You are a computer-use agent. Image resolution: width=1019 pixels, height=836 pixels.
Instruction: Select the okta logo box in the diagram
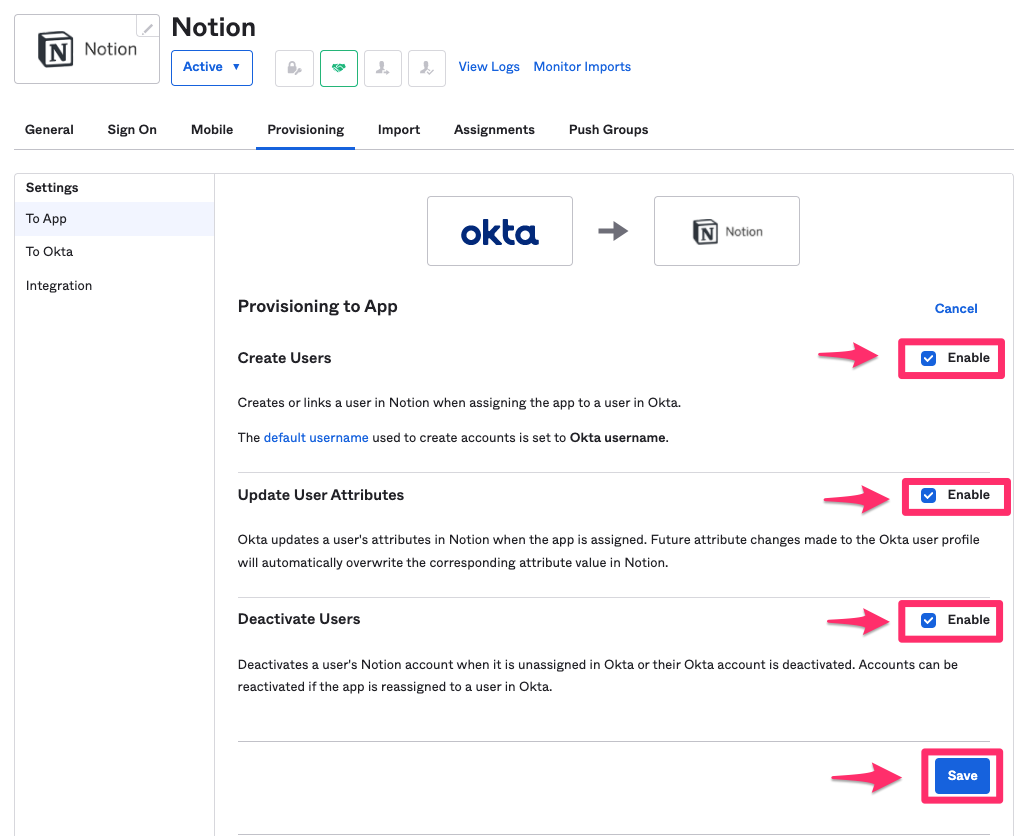[x=499, y=231]
